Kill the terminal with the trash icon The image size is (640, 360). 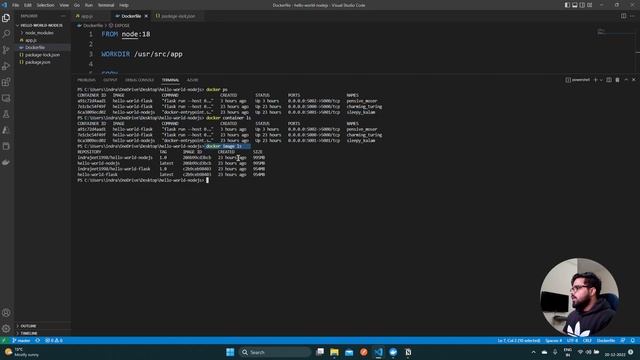(617, 80)
